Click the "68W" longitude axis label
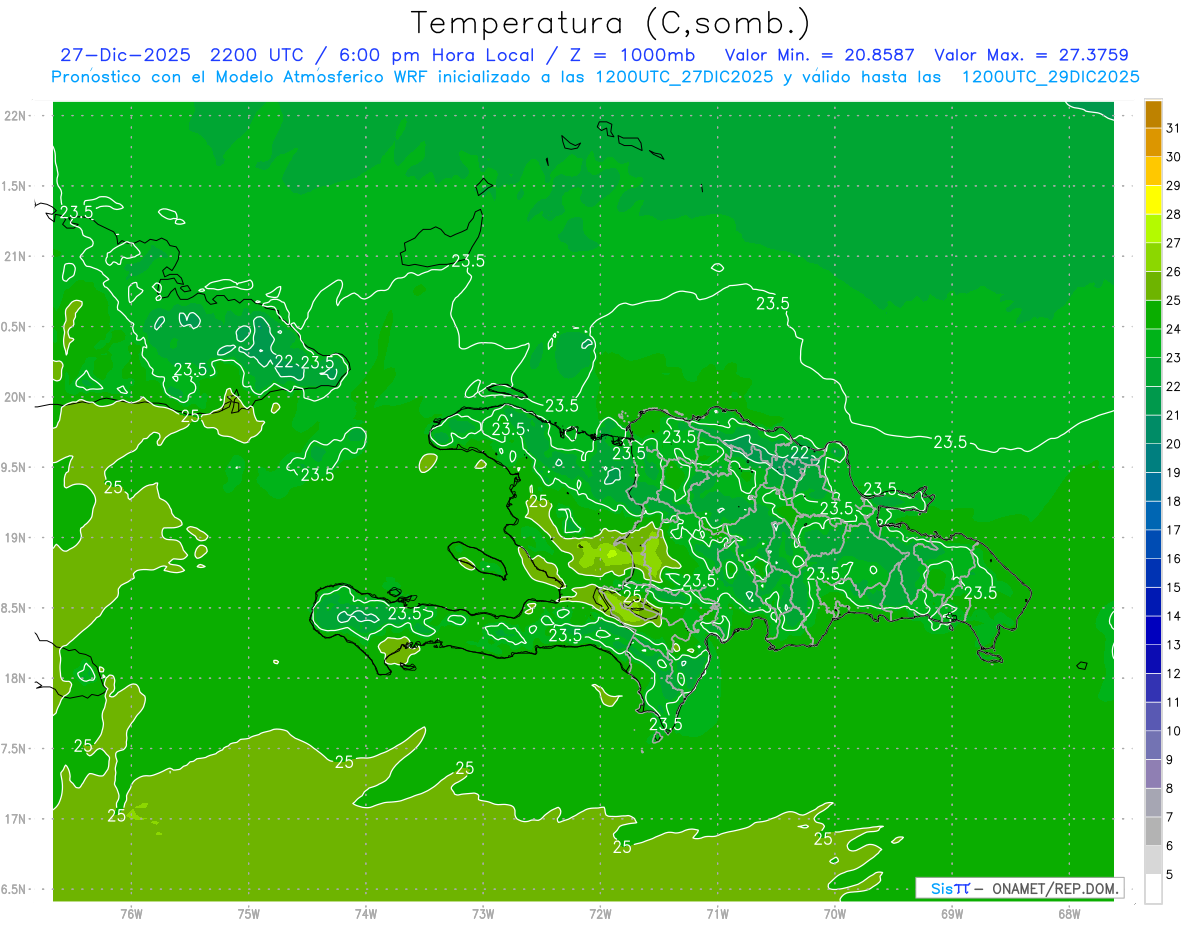 [x=1069, y=914]
